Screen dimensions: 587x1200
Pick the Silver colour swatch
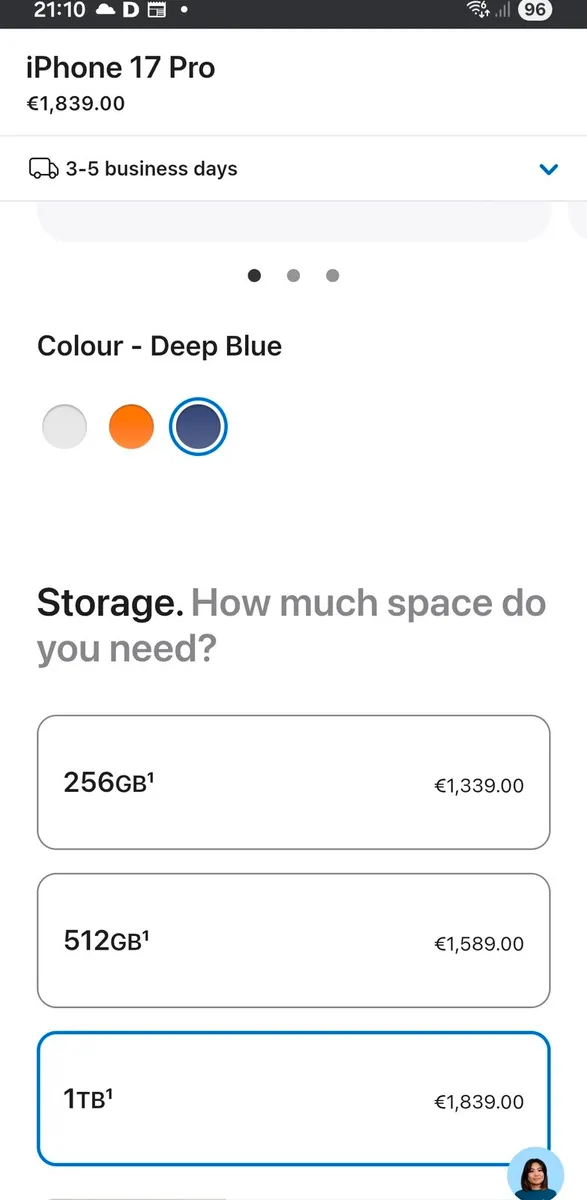(65, 427)
